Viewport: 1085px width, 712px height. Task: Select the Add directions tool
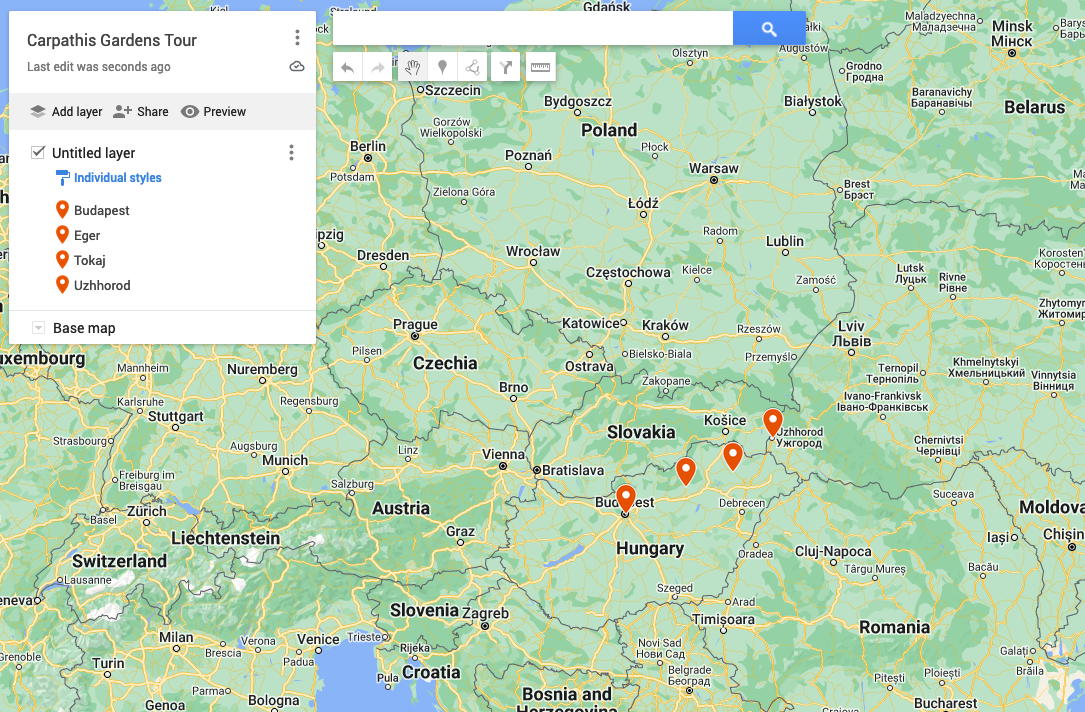505,65
